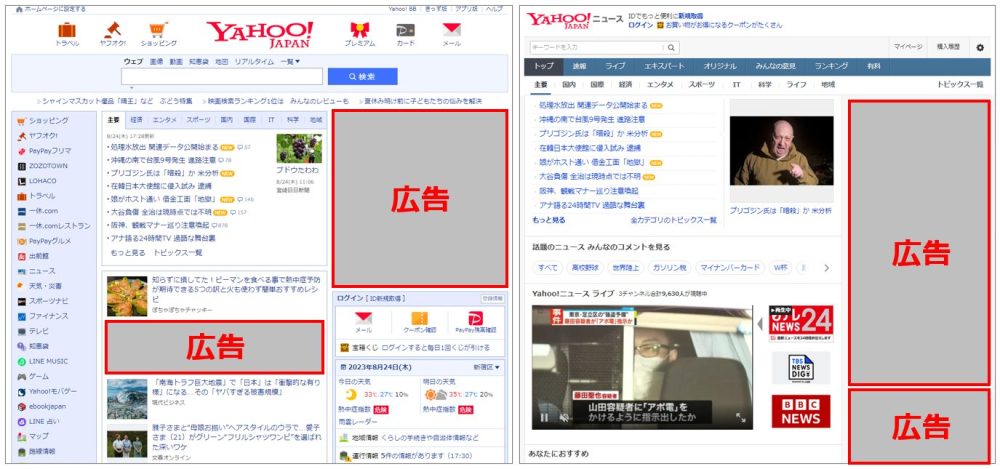Viewport: 1000px width, 469px height.
Task: Select the 高校野球 topic tag
Action: (x=584, y=268)
